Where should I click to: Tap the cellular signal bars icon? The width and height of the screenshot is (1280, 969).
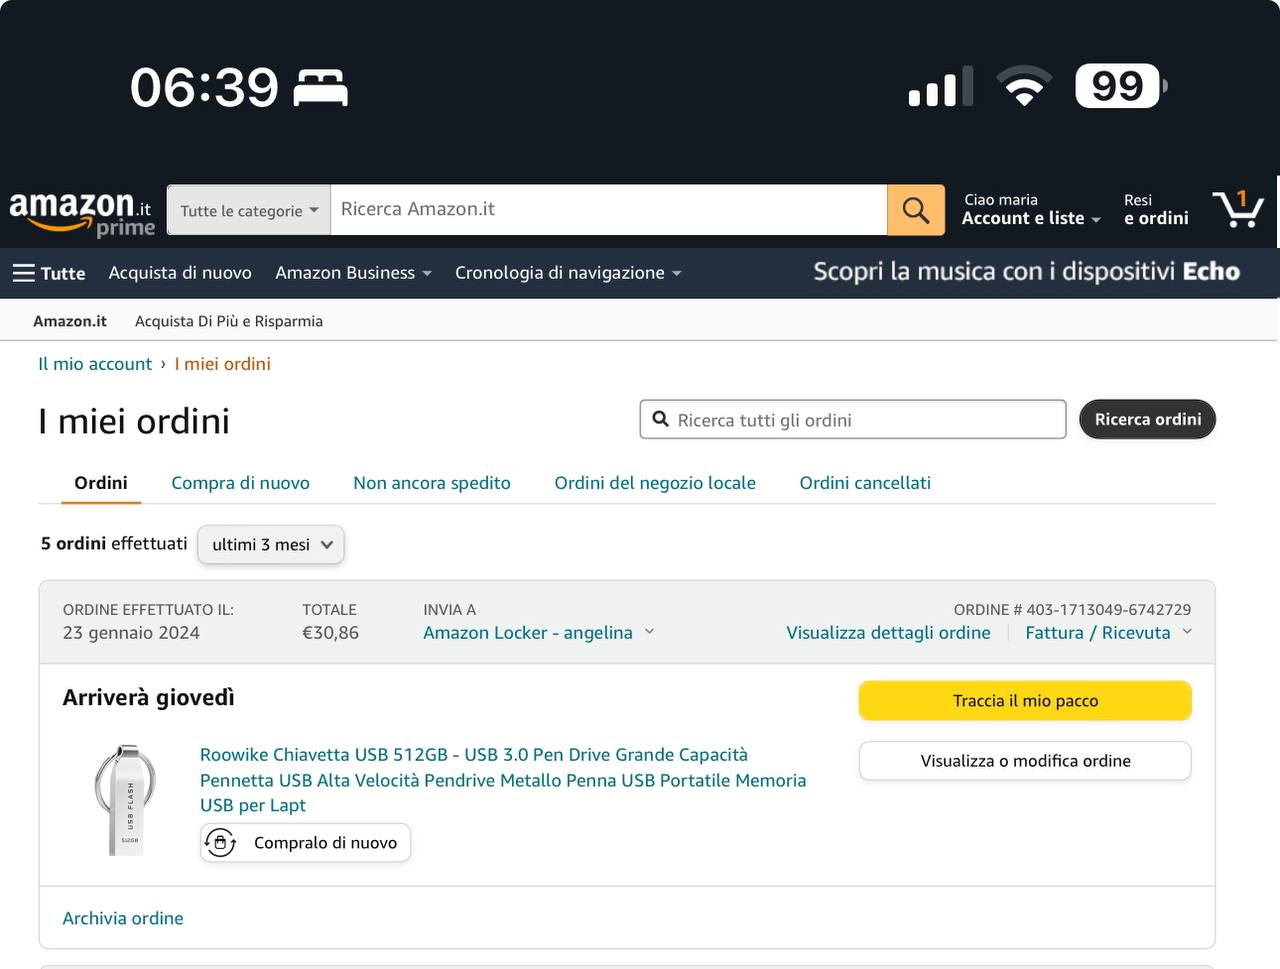pos(941,87)
